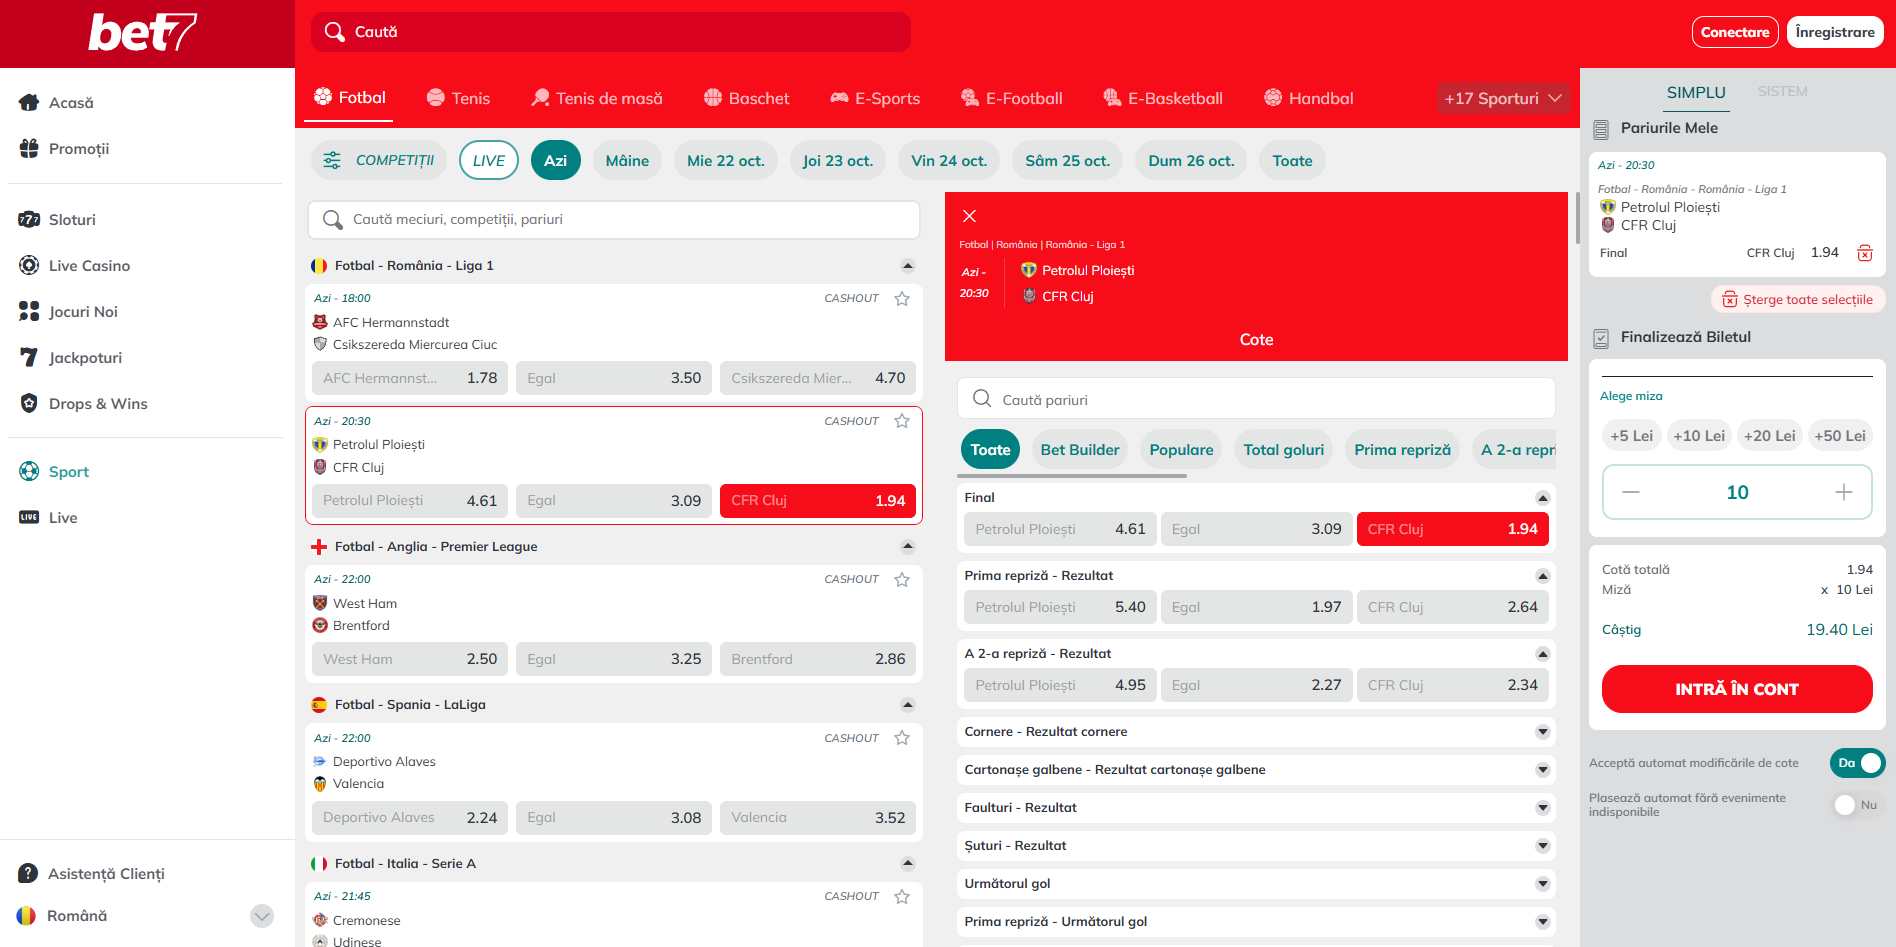
Task: Expand the +17 Sporturi dropdown
Action: point(1502,98)
